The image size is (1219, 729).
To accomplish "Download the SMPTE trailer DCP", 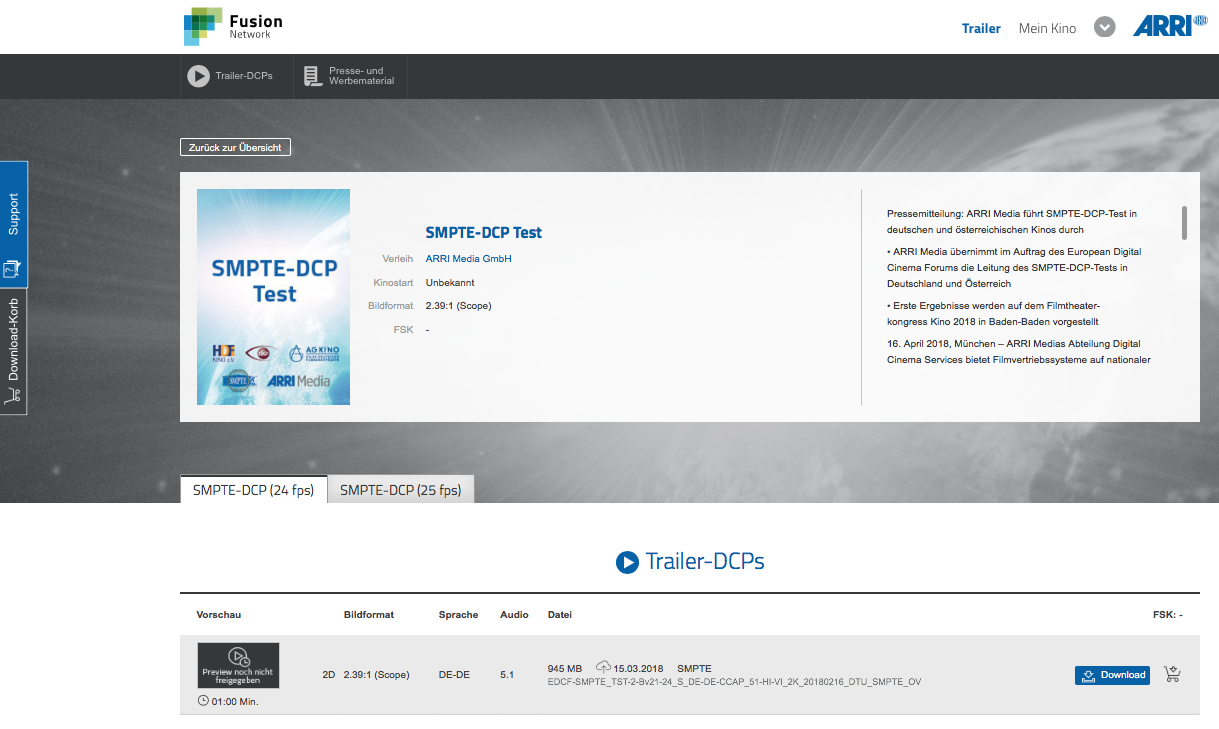I will tap(1112, 675).
